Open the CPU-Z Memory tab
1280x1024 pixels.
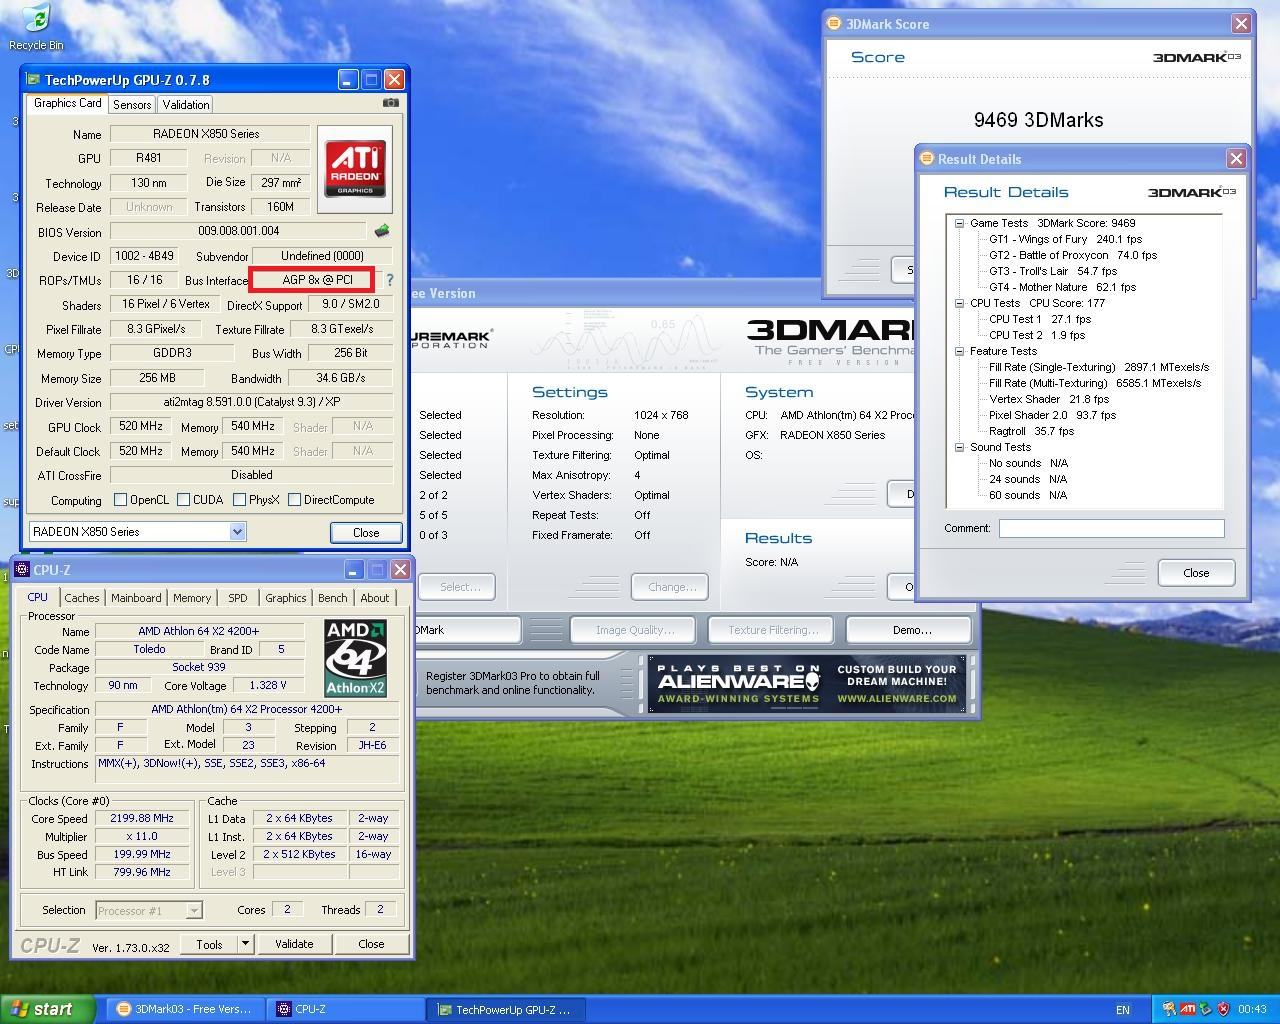click(x=192, y=598)
